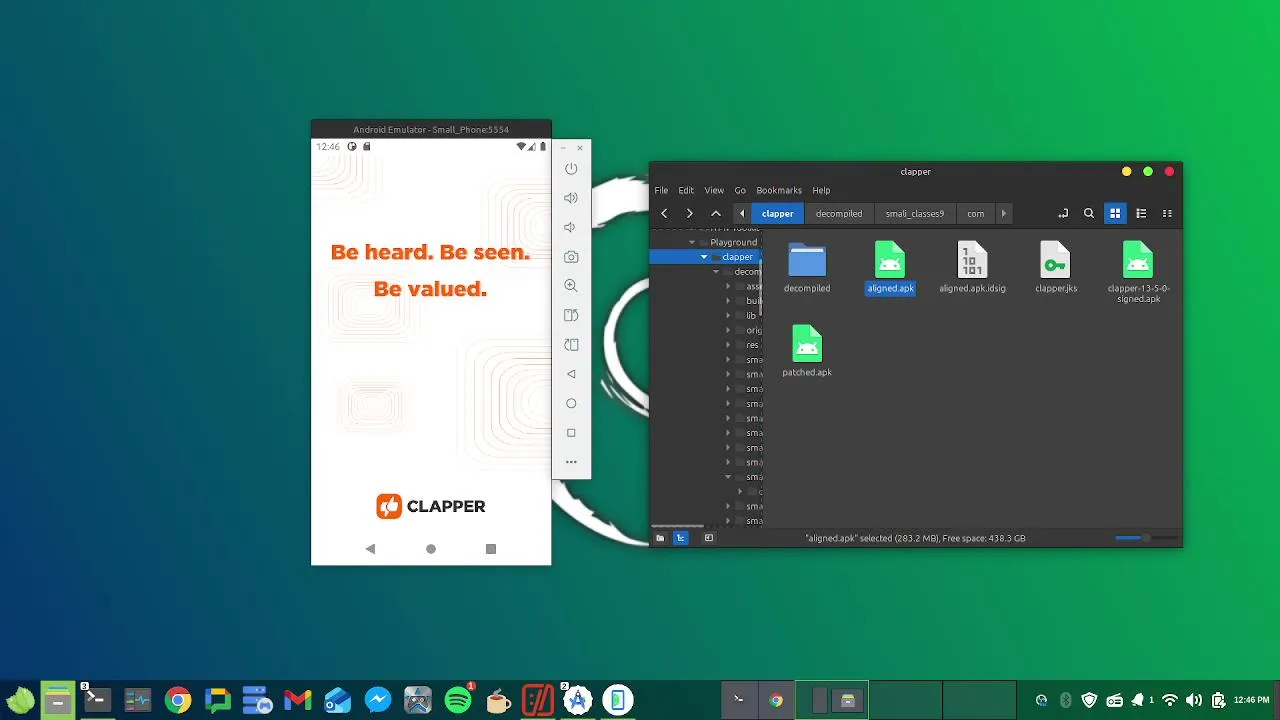Toggle location entry in file manager
Image resolution: width=1280 pixels, height=720 pixels.
point(1063,213)
